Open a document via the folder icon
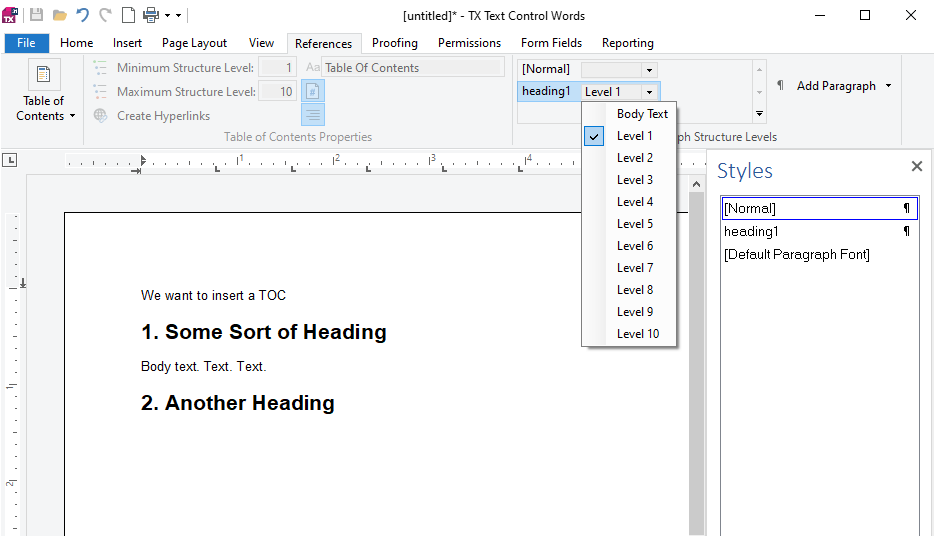The image size is (935, 536). point(60,15)
